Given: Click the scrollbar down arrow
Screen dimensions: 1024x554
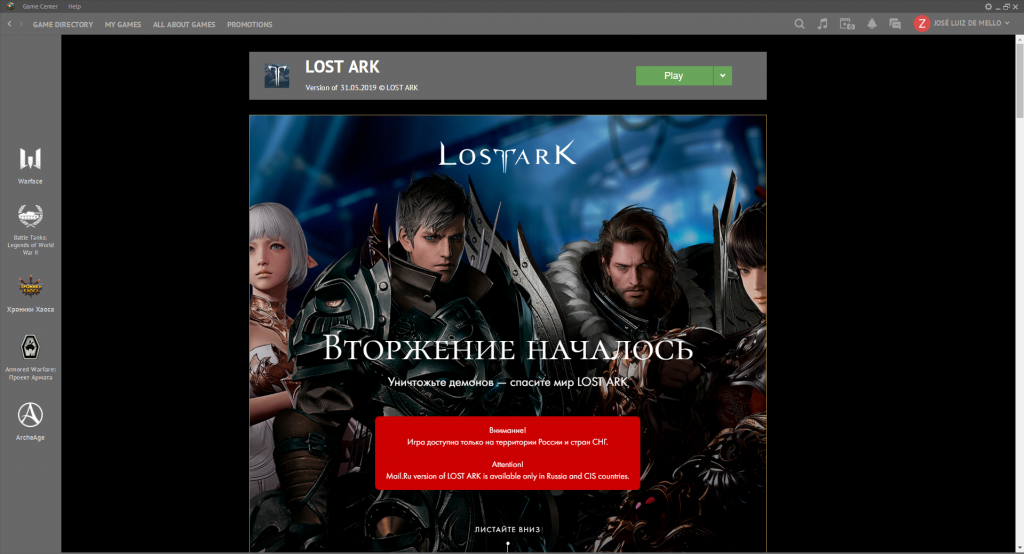Looking at the screenshot, I should point(1019,549).
